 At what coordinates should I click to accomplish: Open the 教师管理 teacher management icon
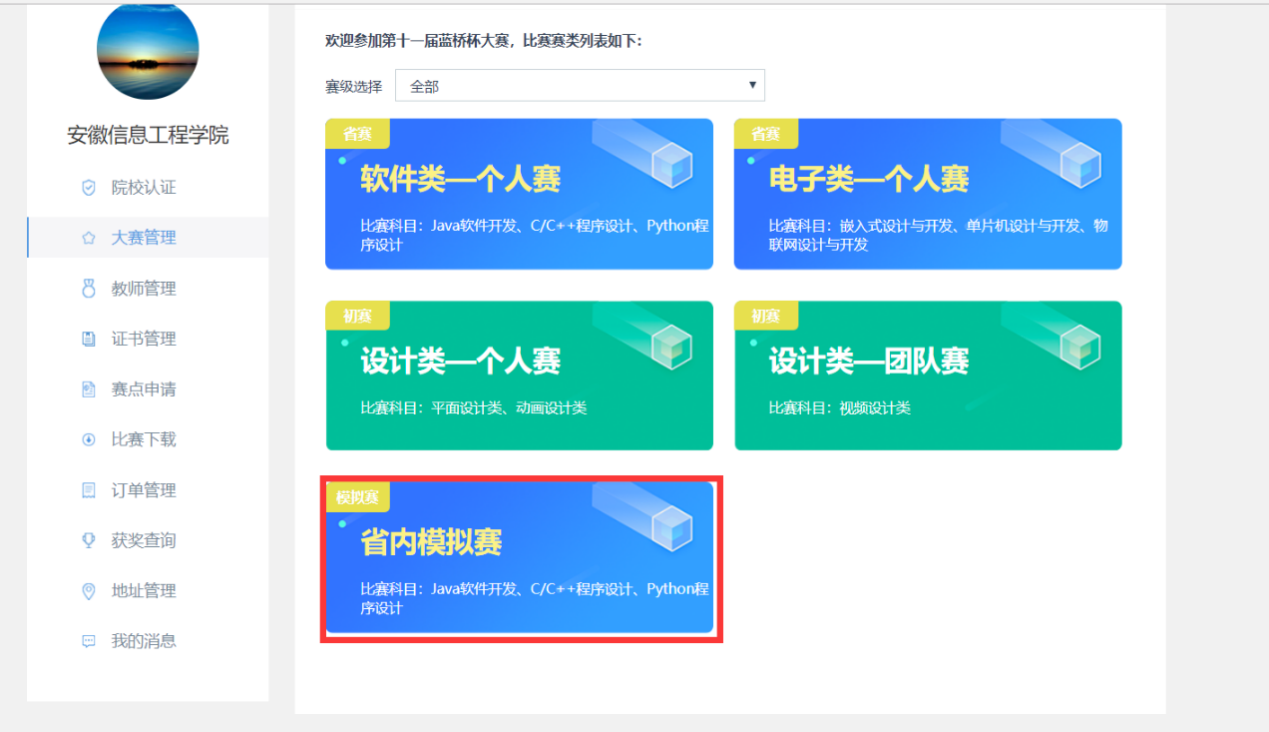click(x=87, y=288)
